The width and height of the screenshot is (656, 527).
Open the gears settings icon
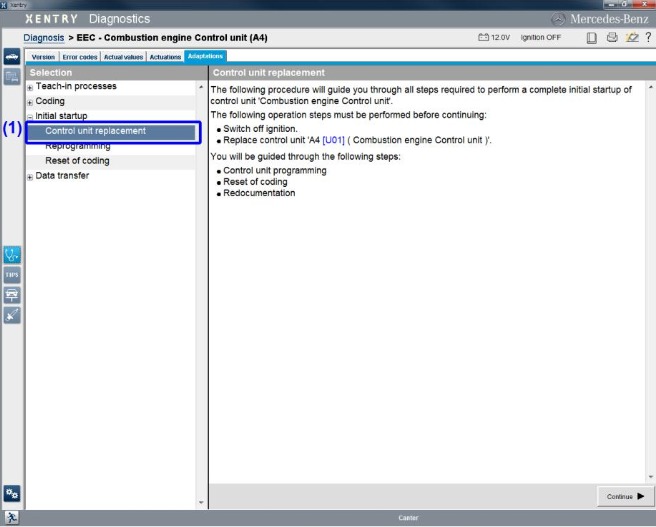(x=12, y=494)
